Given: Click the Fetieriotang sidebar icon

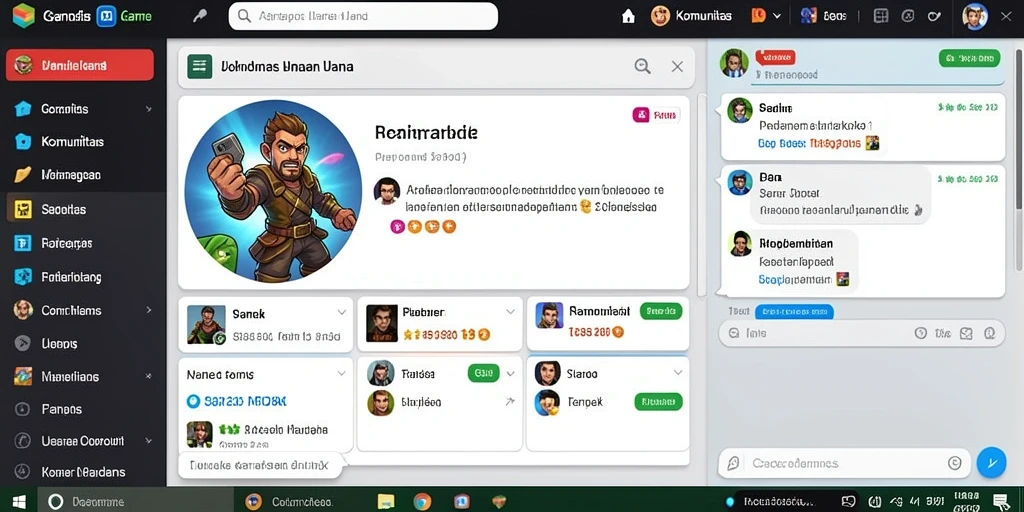Looking at the screenshot, I should 23,277.
